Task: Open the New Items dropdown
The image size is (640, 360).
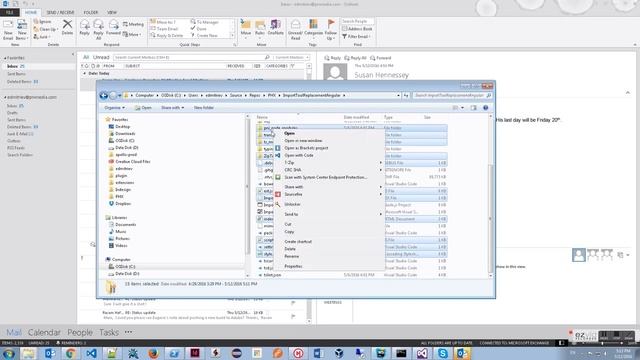Action: click(x=22, y=30)
